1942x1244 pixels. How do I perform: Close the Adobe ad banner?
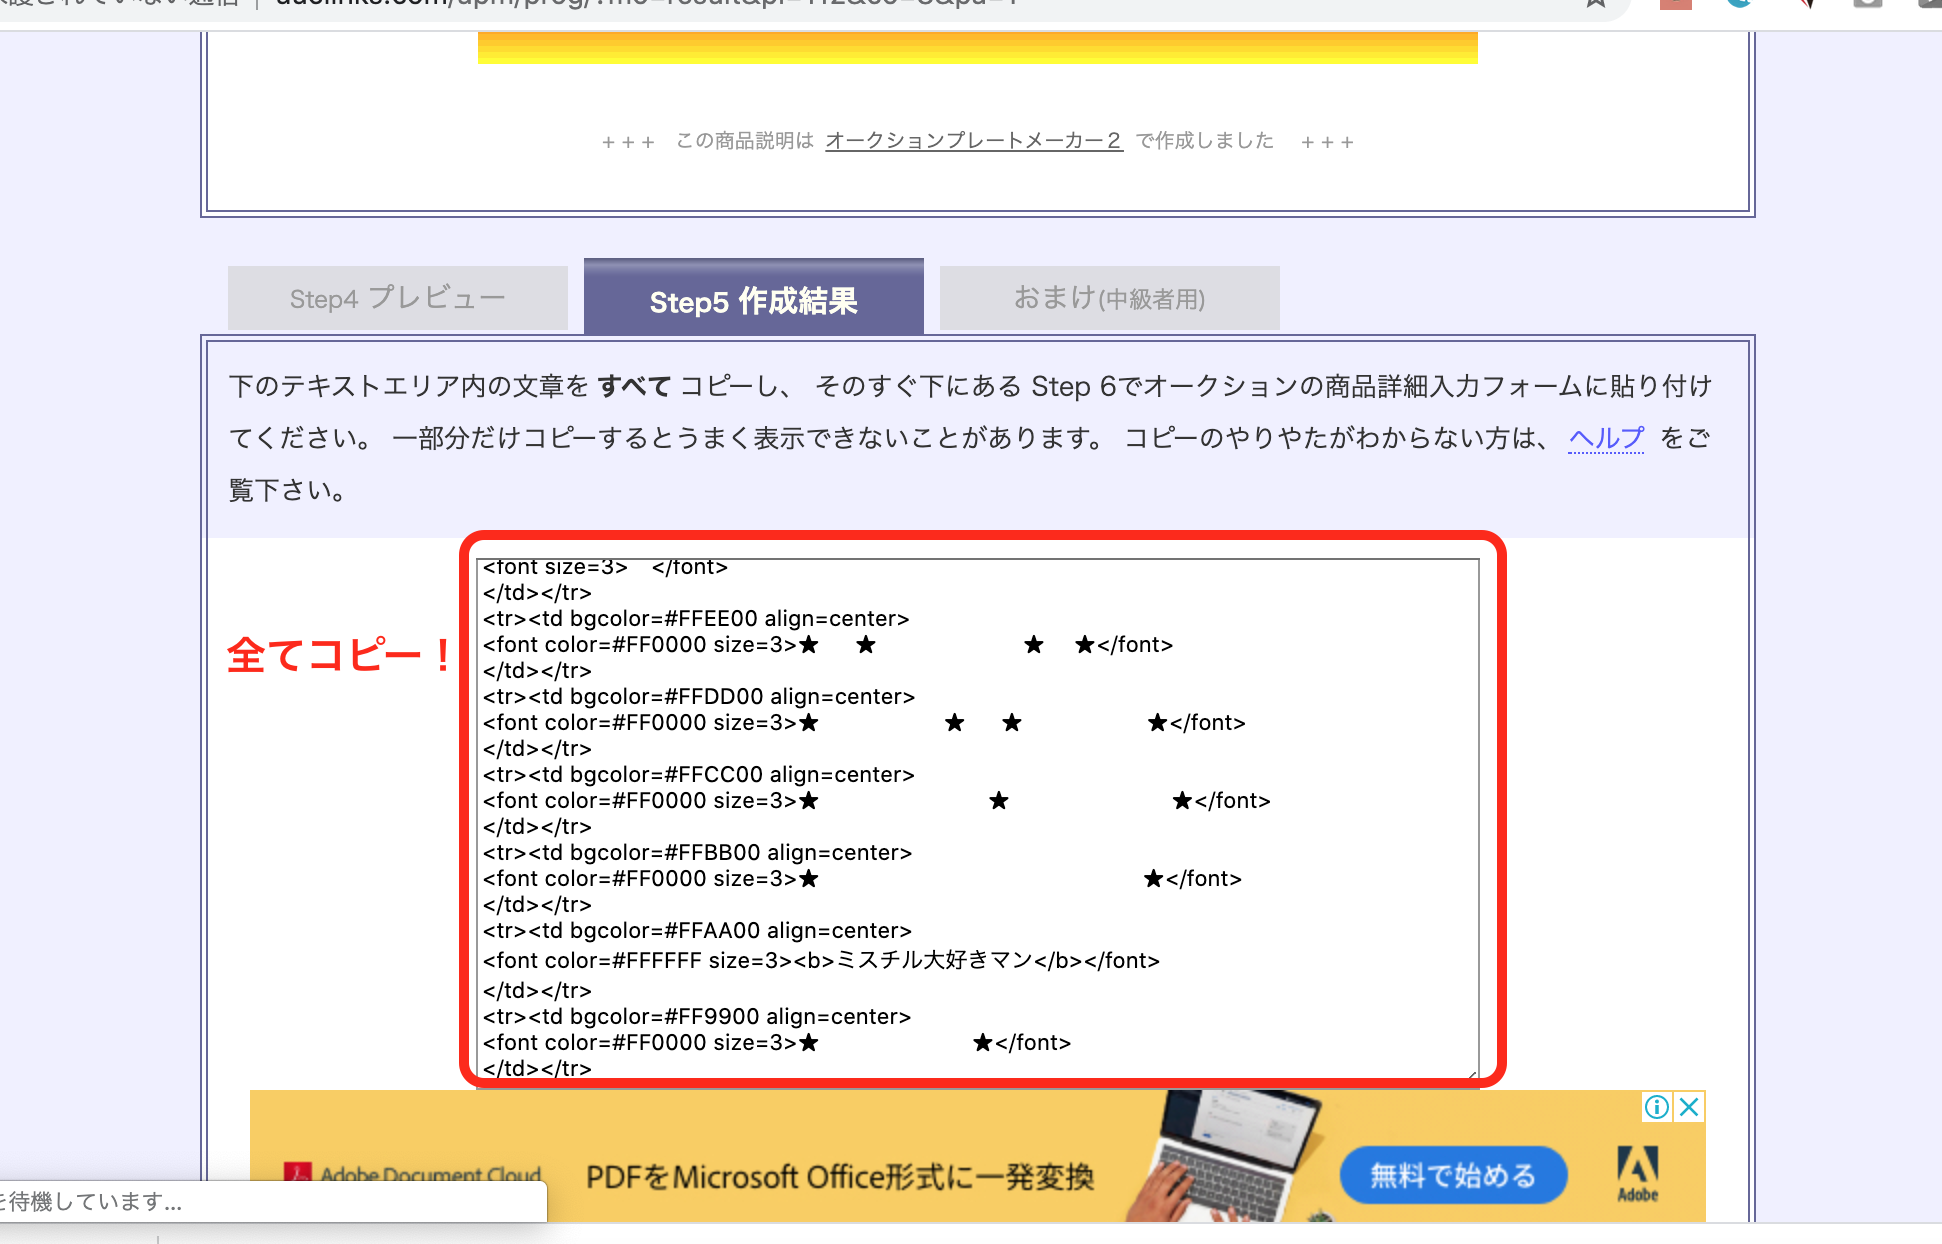click(x=1690, y=1107)
